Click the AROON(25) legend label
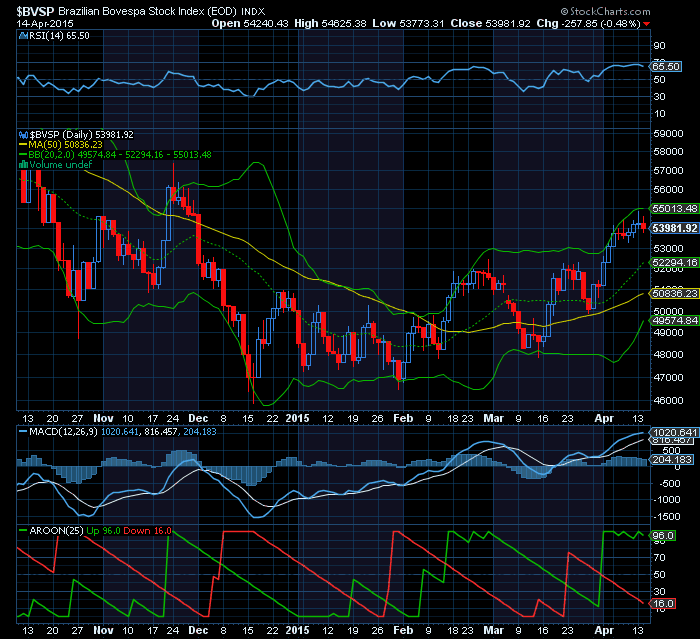 [56, 530]
